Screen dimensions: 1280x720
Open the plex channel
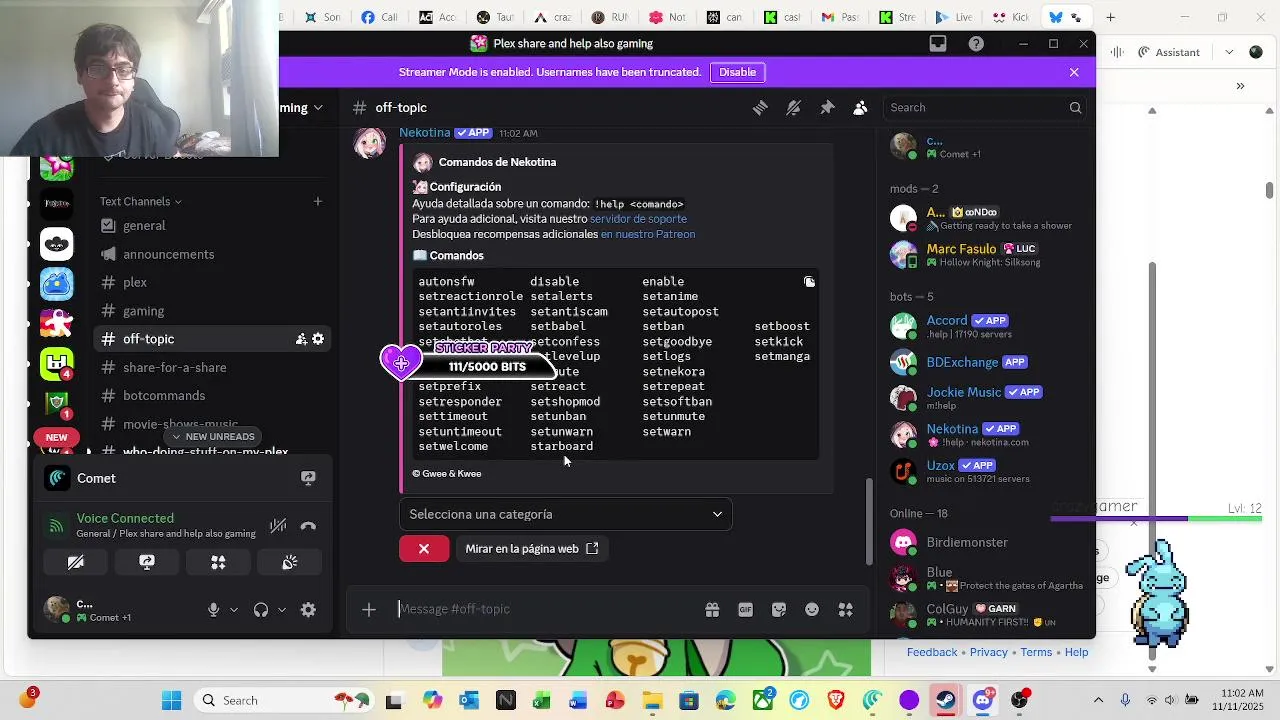pyautogui.click(x=212, y=283)
